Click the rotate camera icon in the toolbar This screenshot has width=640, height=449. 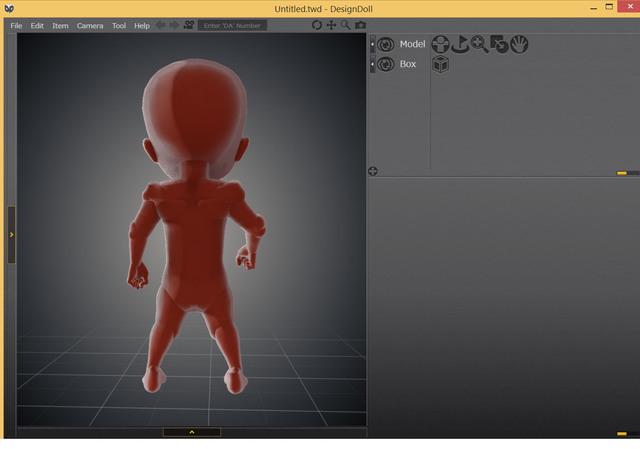pyautogui.click(x=317, y=25)
